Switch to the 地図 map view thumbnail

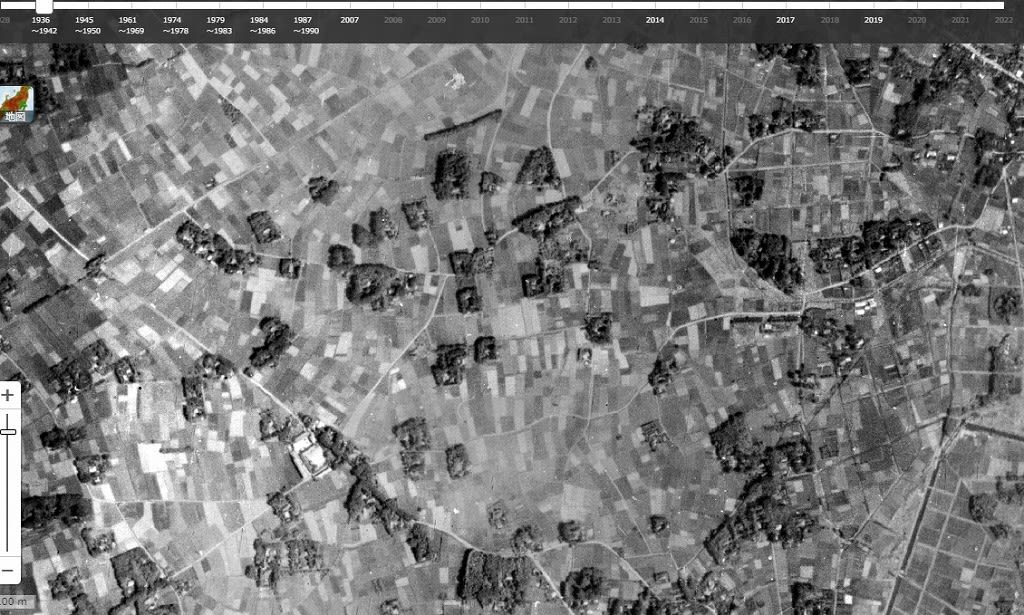tap(16, 104)
